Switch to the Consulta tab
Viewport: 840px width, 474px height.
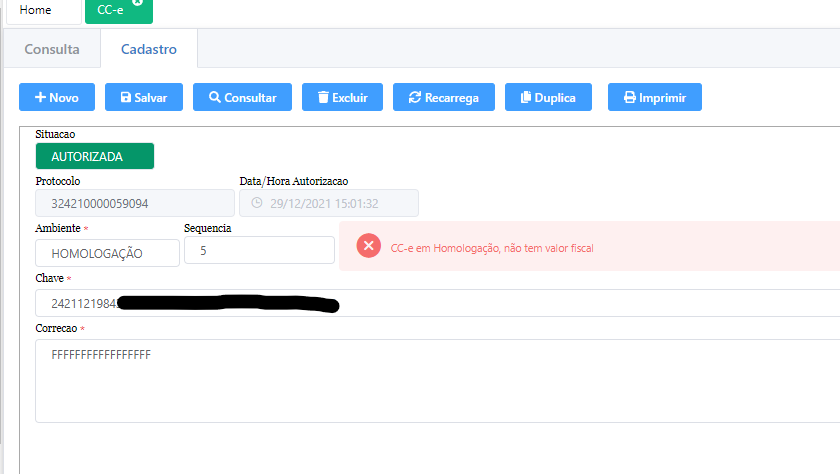[x=51, y=48]
